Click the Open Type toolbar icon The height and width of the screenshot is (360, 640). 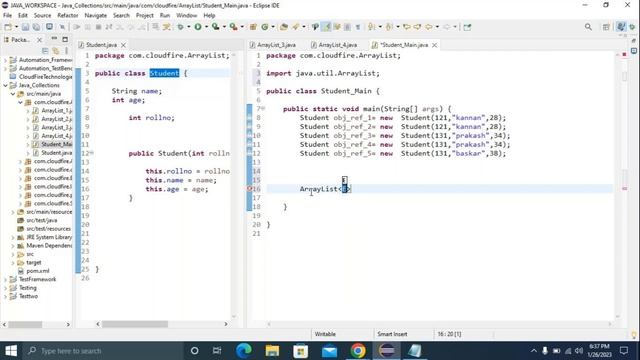(x=284, y=27)
